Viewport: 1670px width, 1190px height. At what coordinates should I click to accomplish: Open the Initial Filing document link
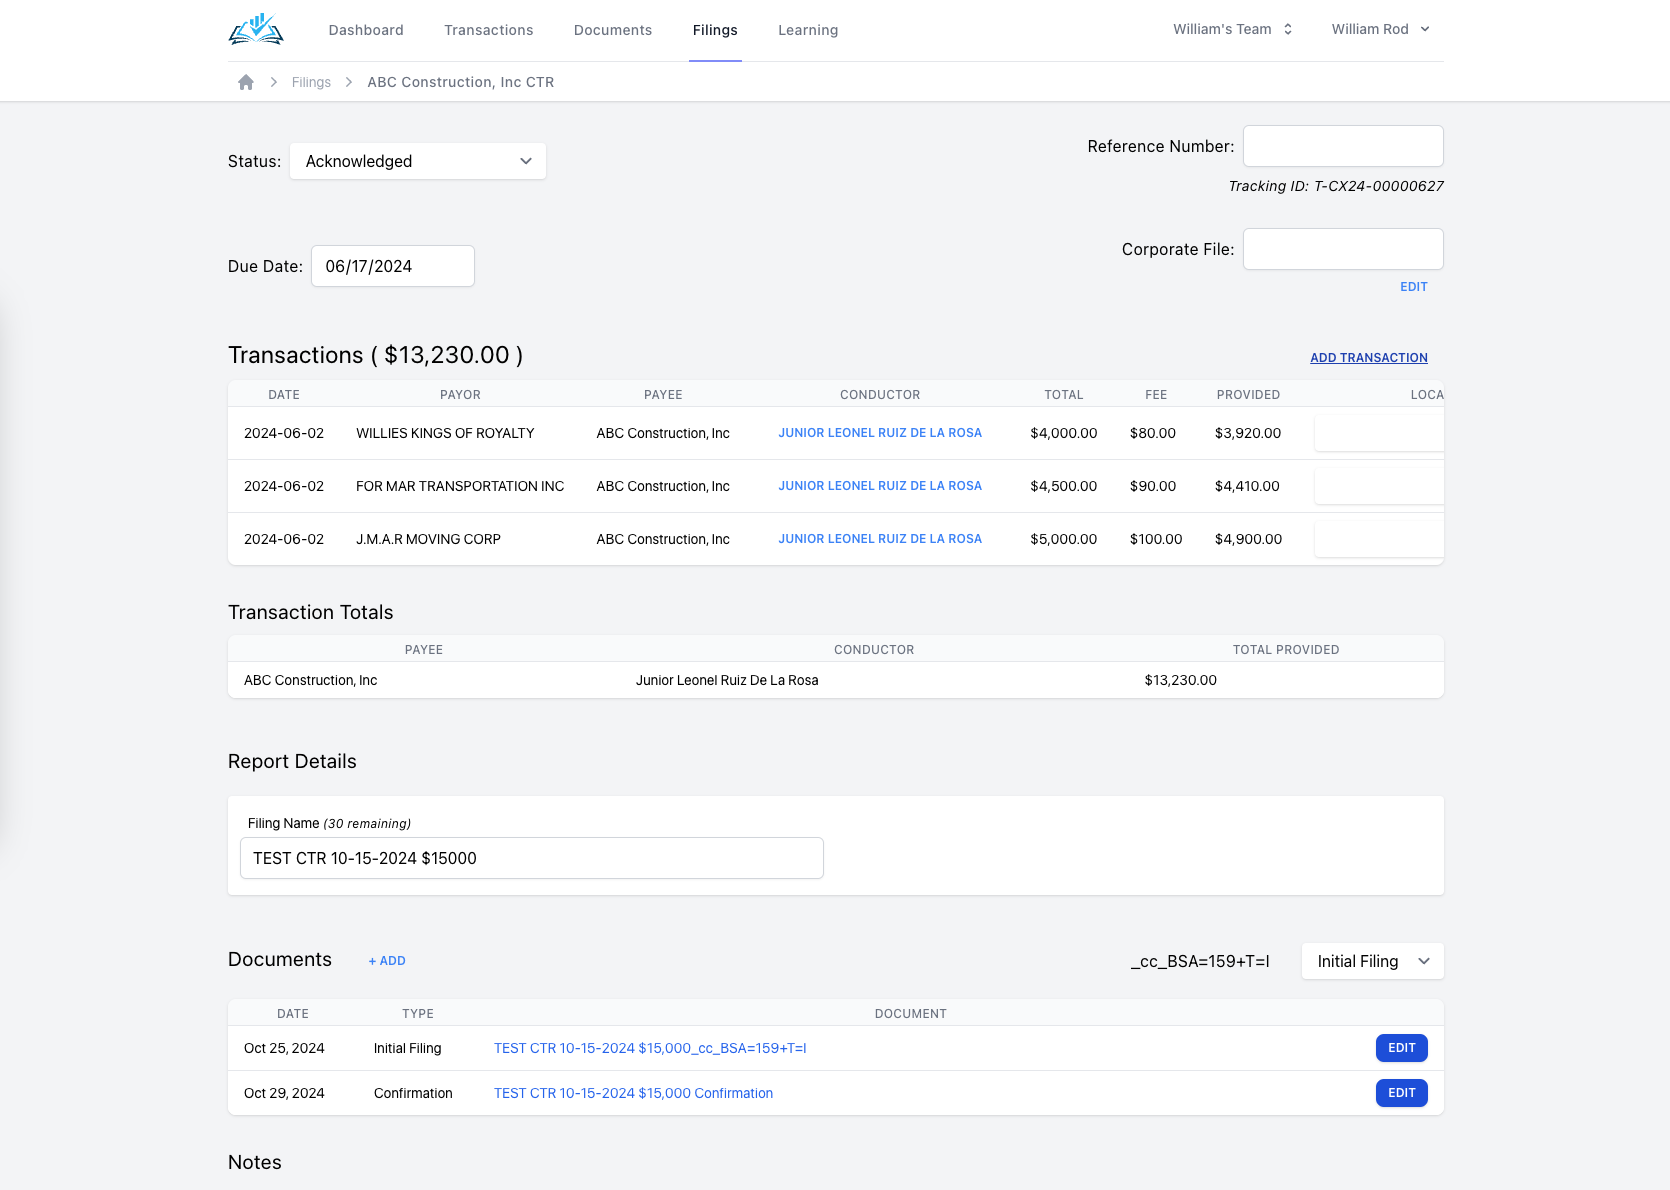[650, 1048]
